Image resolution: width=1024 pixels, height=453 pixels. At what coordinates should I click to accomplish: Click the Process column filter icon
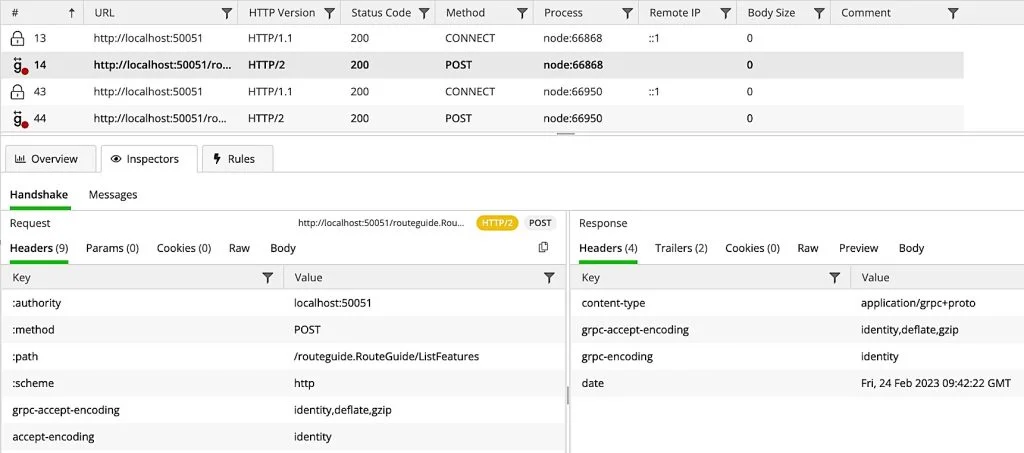coord(627,13)
